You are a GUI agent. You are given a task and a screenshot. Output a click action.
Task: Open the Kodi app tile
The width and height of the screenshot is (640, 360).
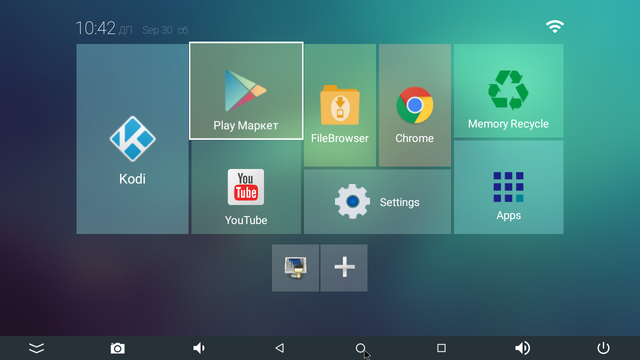[132, 139]
